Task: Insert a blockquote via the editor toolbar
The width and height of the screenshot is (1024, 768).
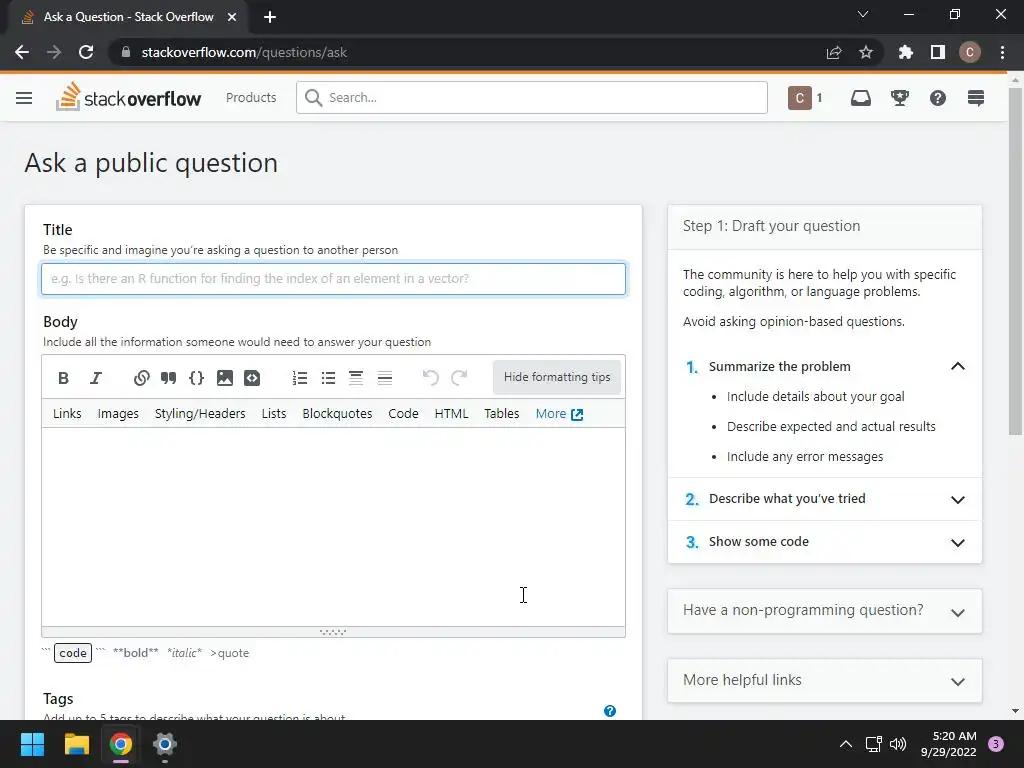Action: (x=168, y=378)
